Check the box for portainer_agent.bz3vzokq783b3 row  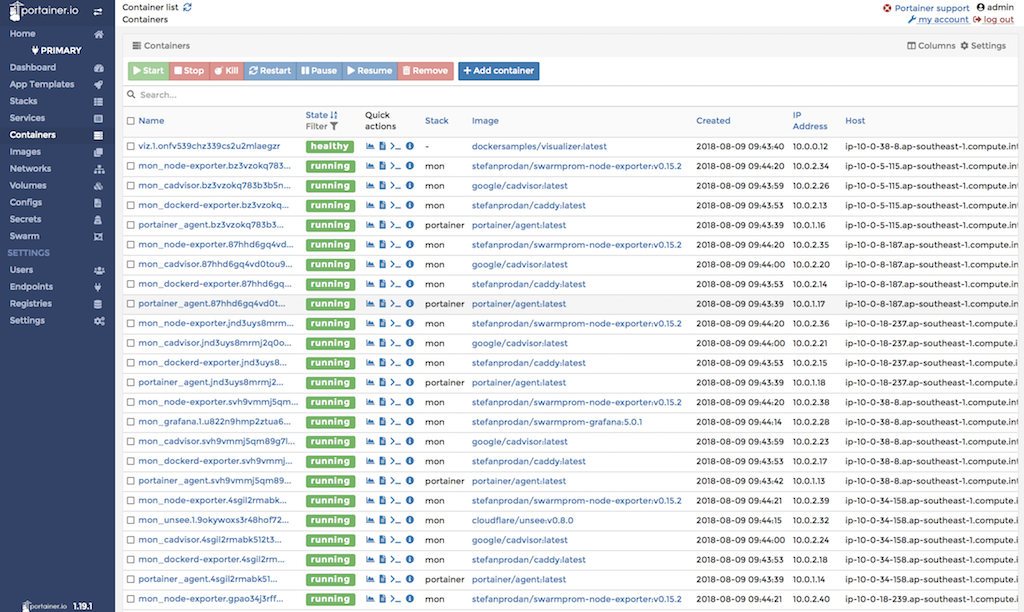coord(131,225)
